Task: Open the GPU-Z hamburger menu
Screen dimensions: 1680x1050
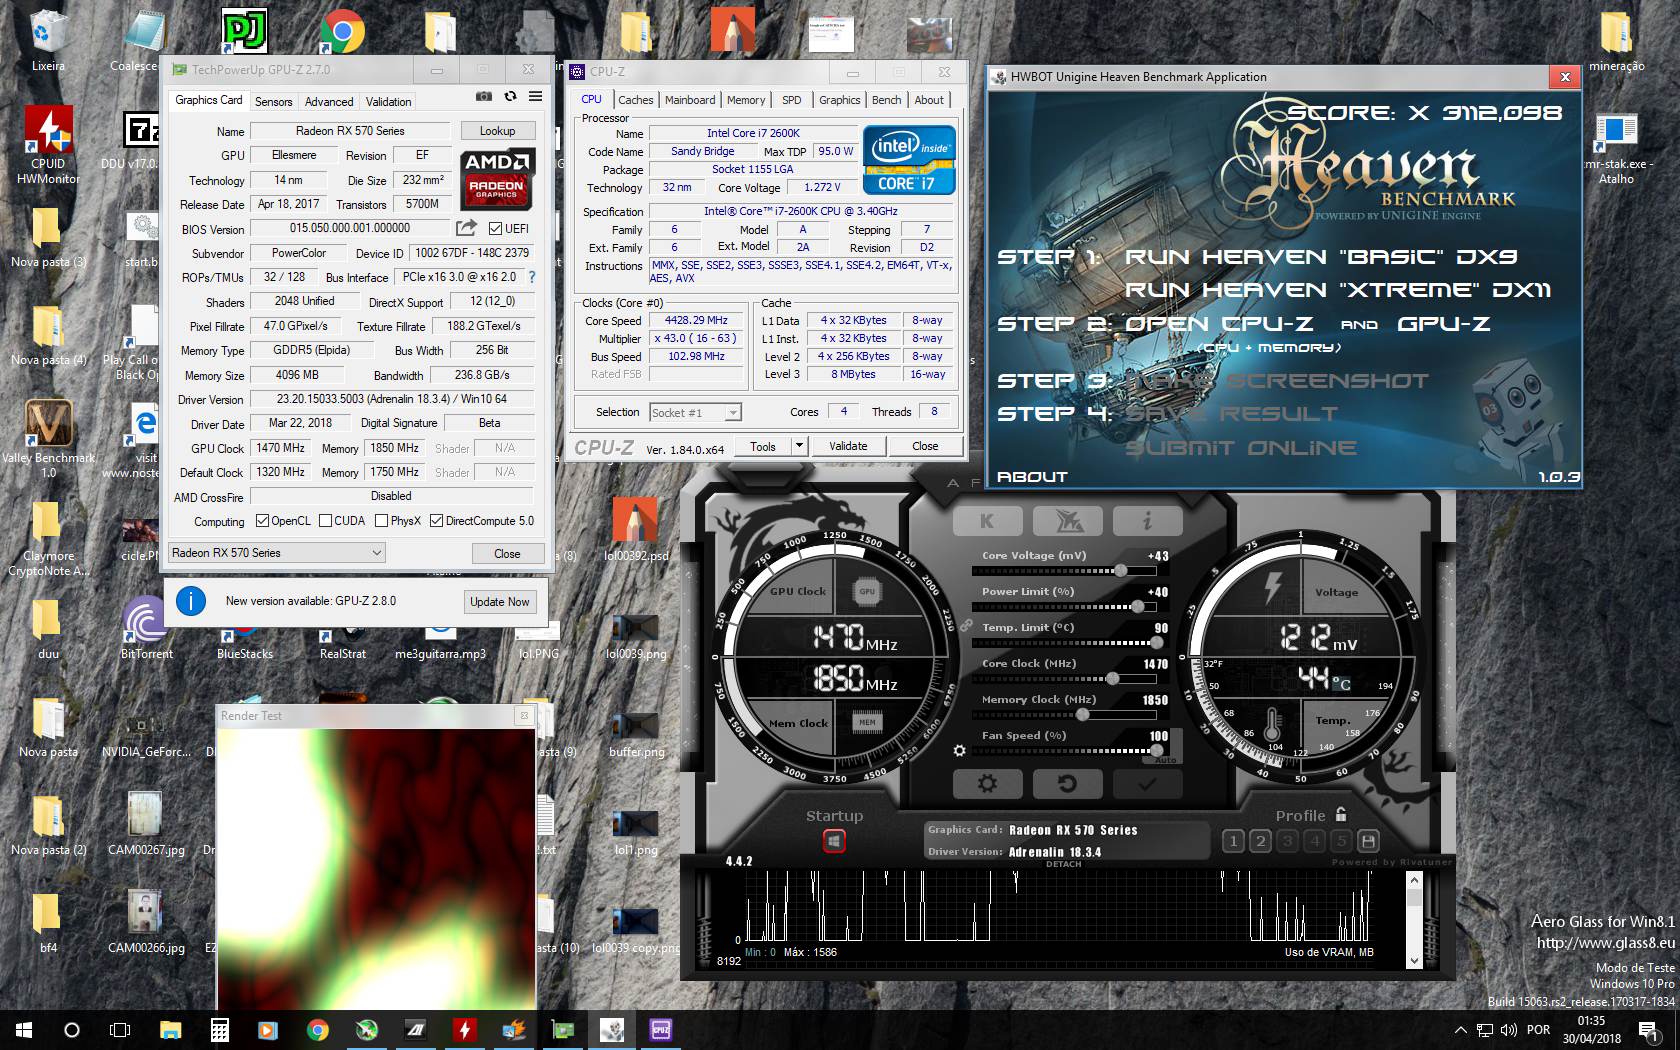Action: [536, 96]
